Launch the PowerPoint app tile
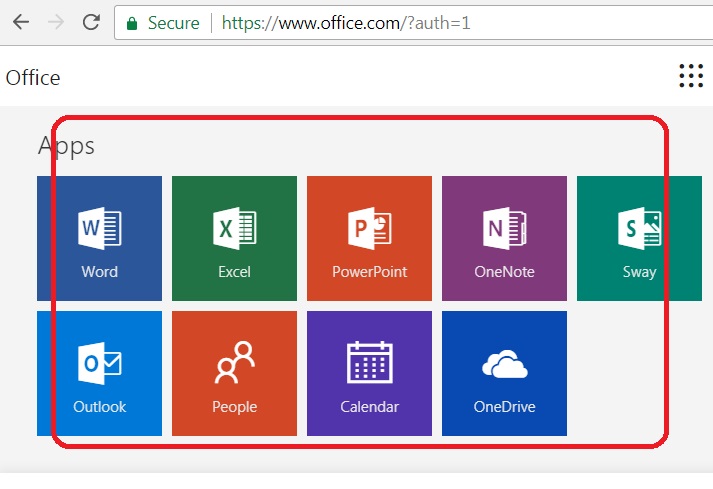Screen dimensions: 713x489 369,238
